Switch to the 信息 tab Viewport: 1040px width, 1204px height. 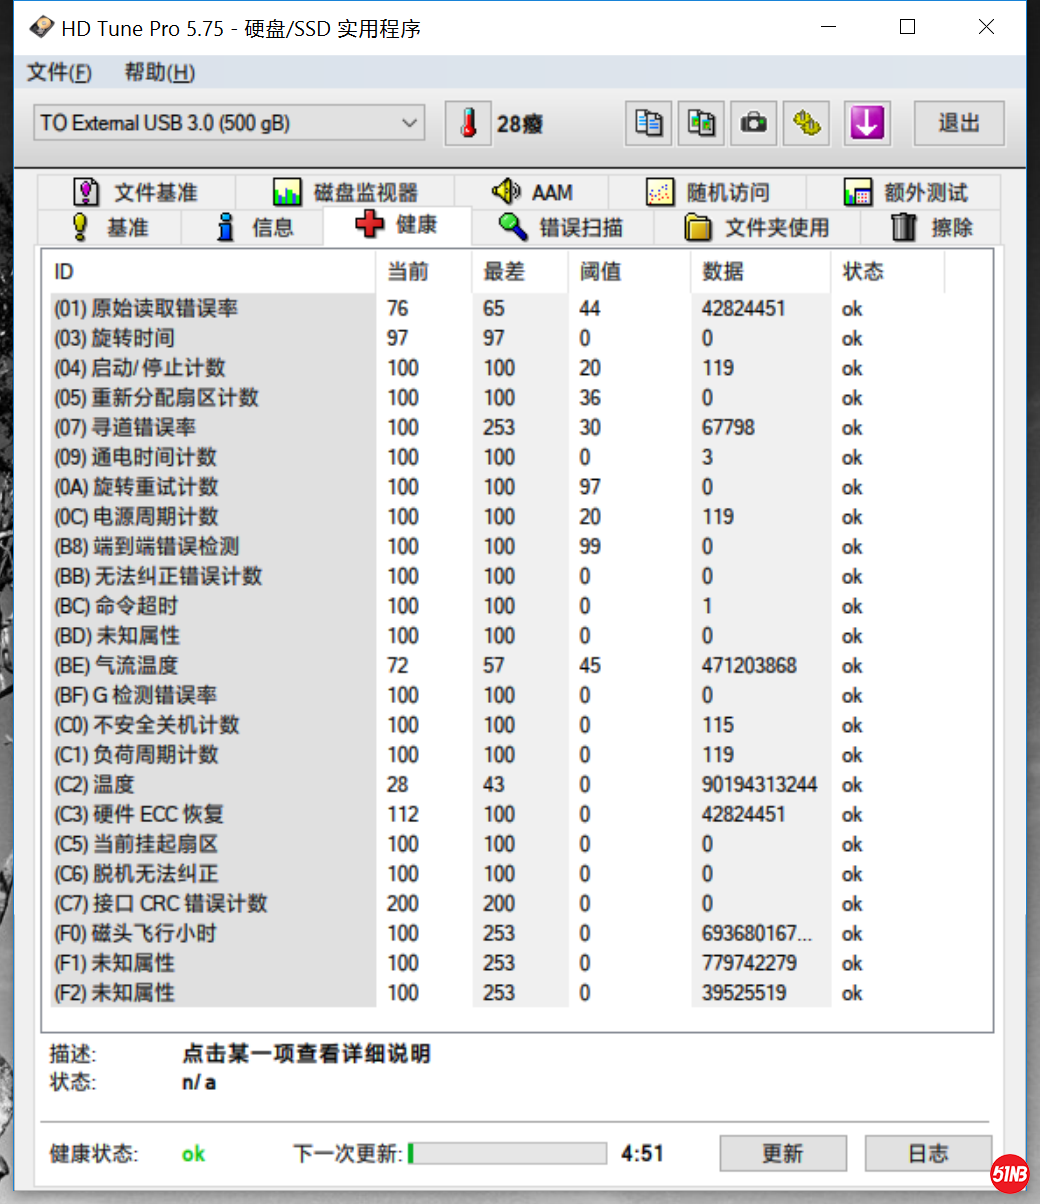coord(254,227)
